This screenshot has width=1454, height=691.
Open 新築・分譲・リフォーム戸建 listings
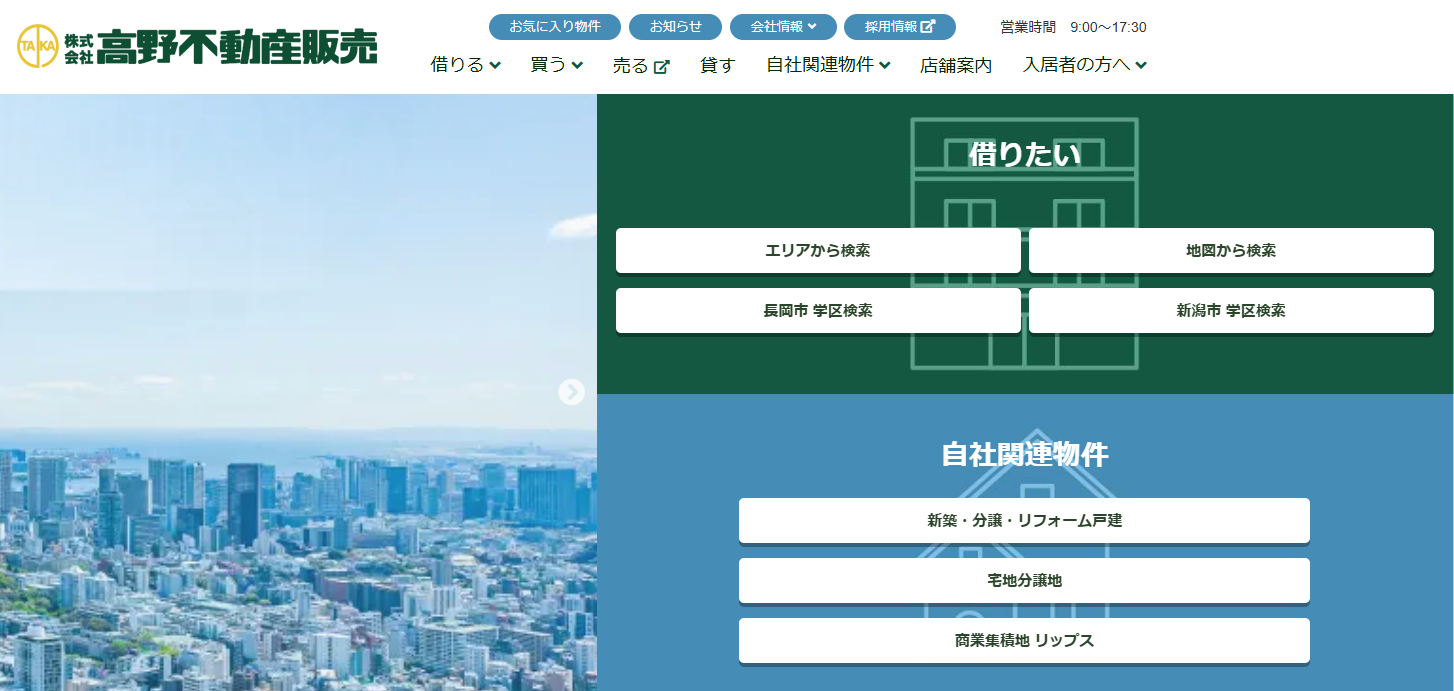coord(1024,520)
